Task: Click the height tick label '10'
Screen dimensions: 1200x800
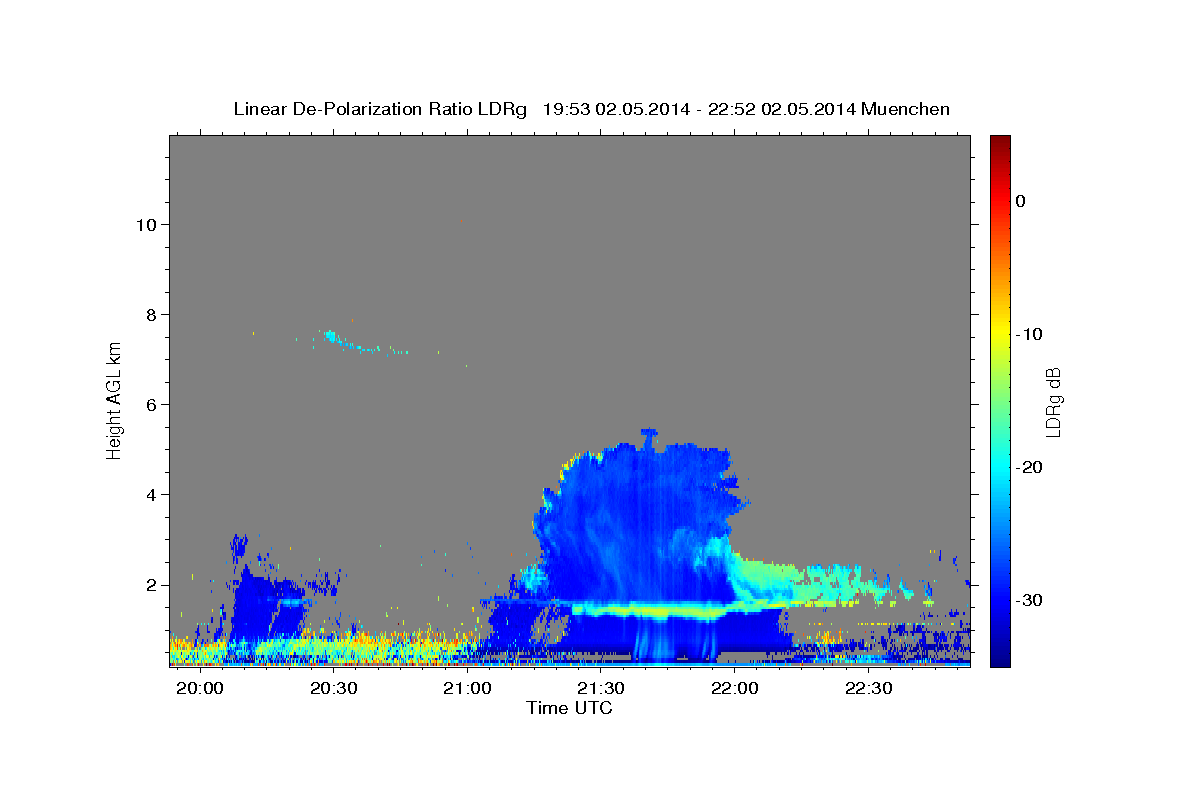Action: (x=145, y=224)
